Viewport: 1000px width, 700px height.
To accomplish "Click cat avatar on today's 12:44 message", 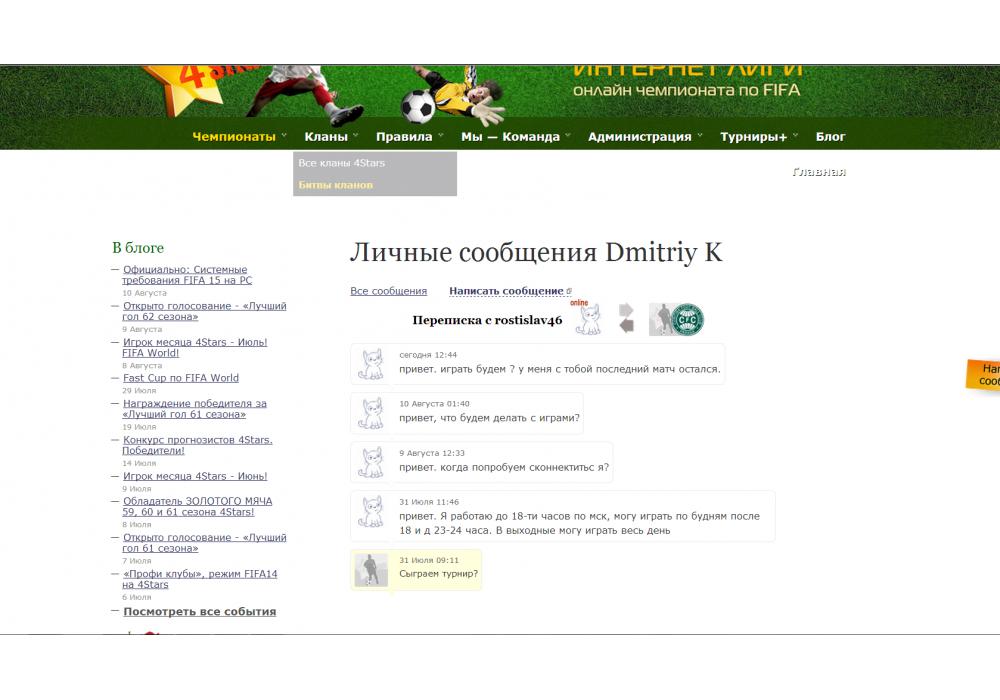I will pos(372,365).
